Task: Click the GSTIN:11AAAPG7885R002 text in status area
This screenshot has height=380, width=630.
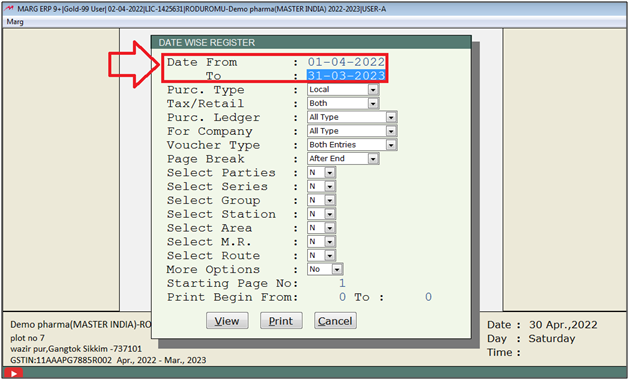Action: (61, 360)
